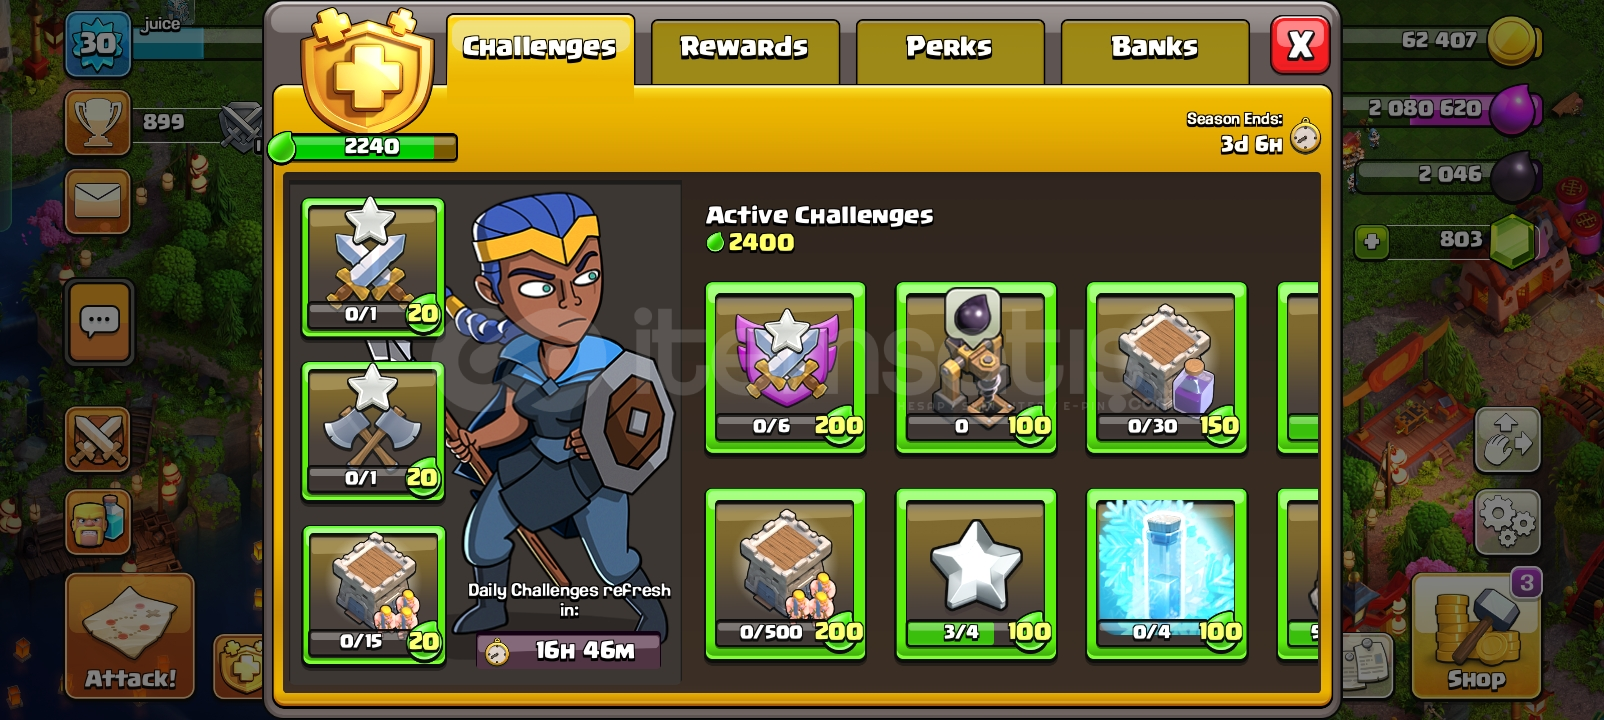Select the 3/4 star challenge tile

976,574
